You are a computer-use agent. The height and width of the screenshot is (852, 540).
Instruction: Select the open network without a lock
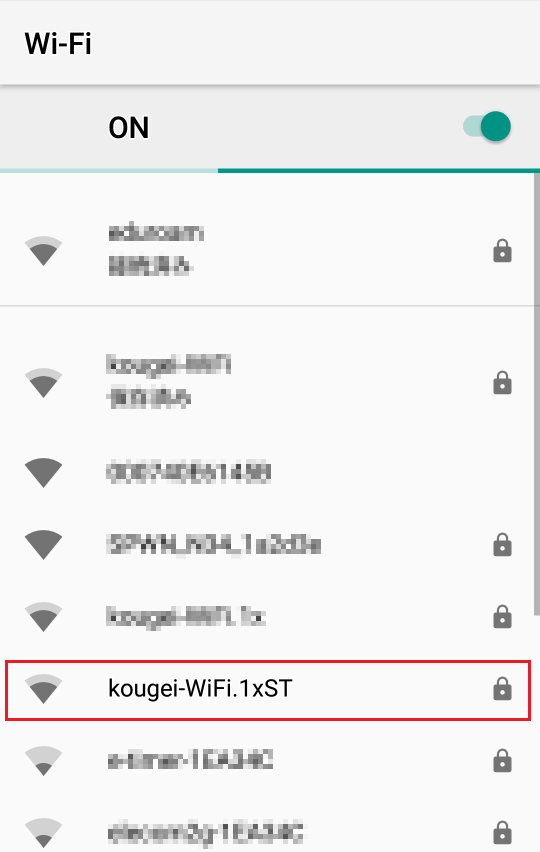(268, 473)
